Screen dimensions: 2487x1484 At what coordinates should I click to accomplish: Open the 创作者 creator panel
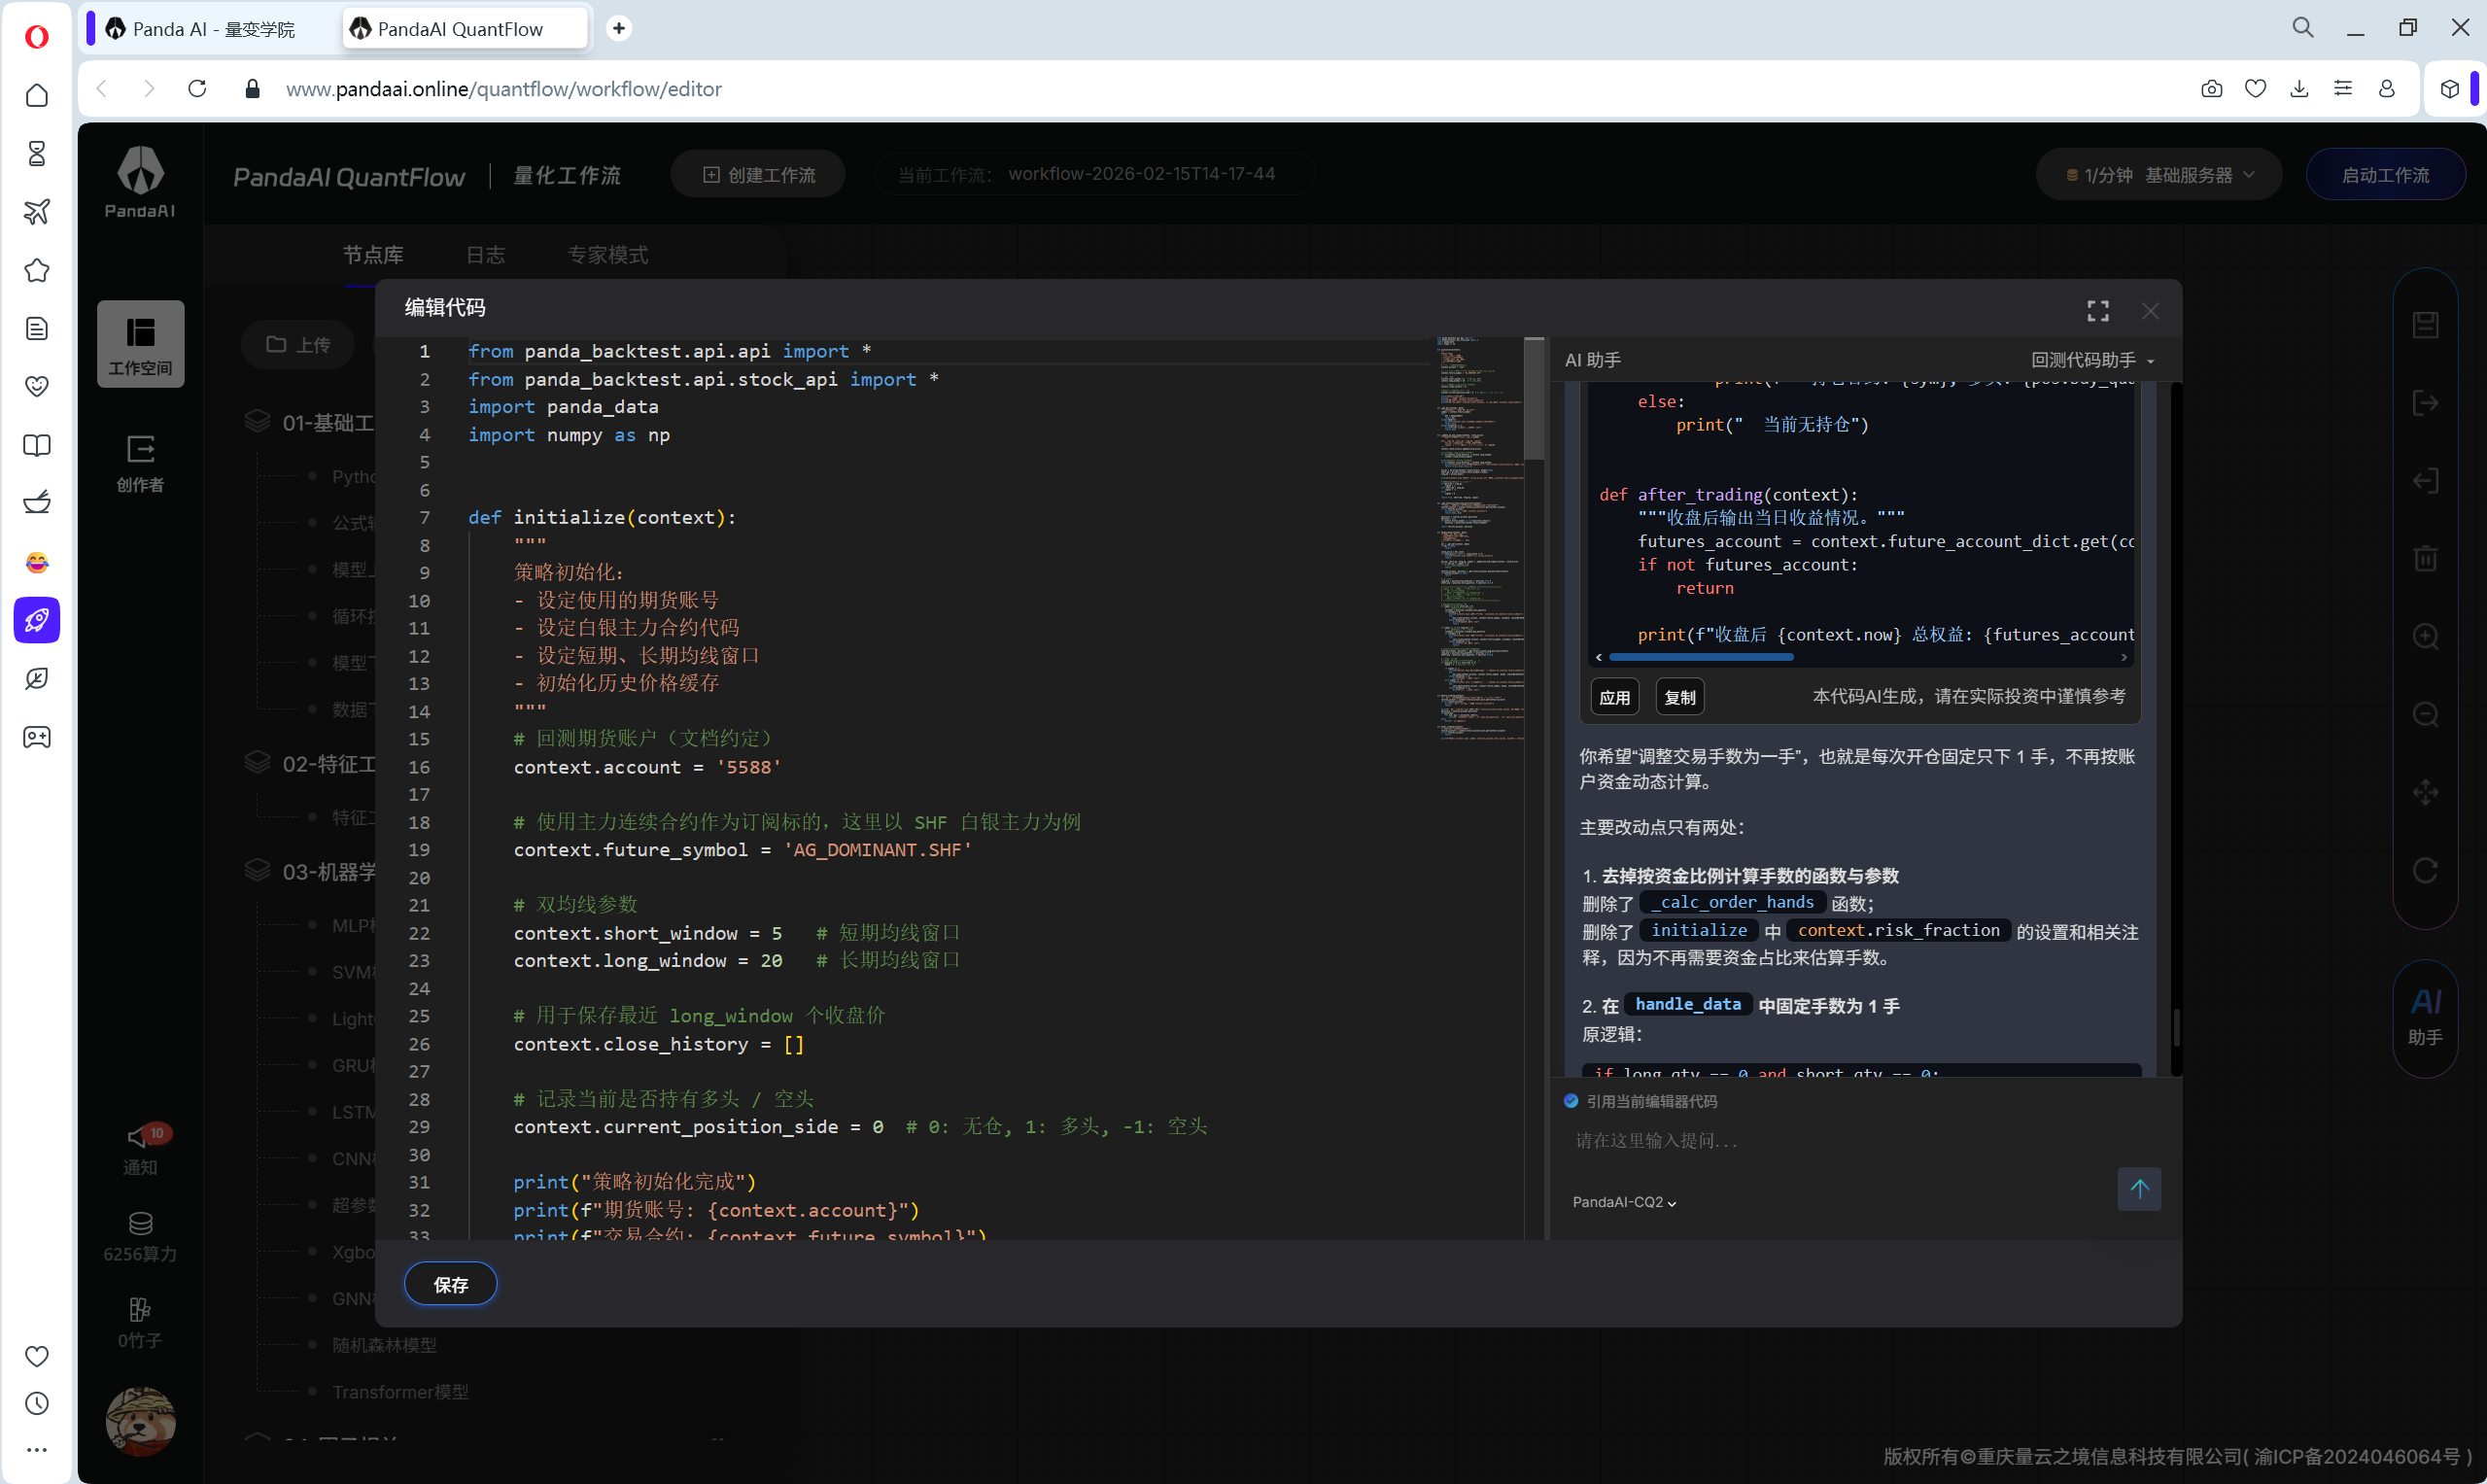tap(140, 463)
